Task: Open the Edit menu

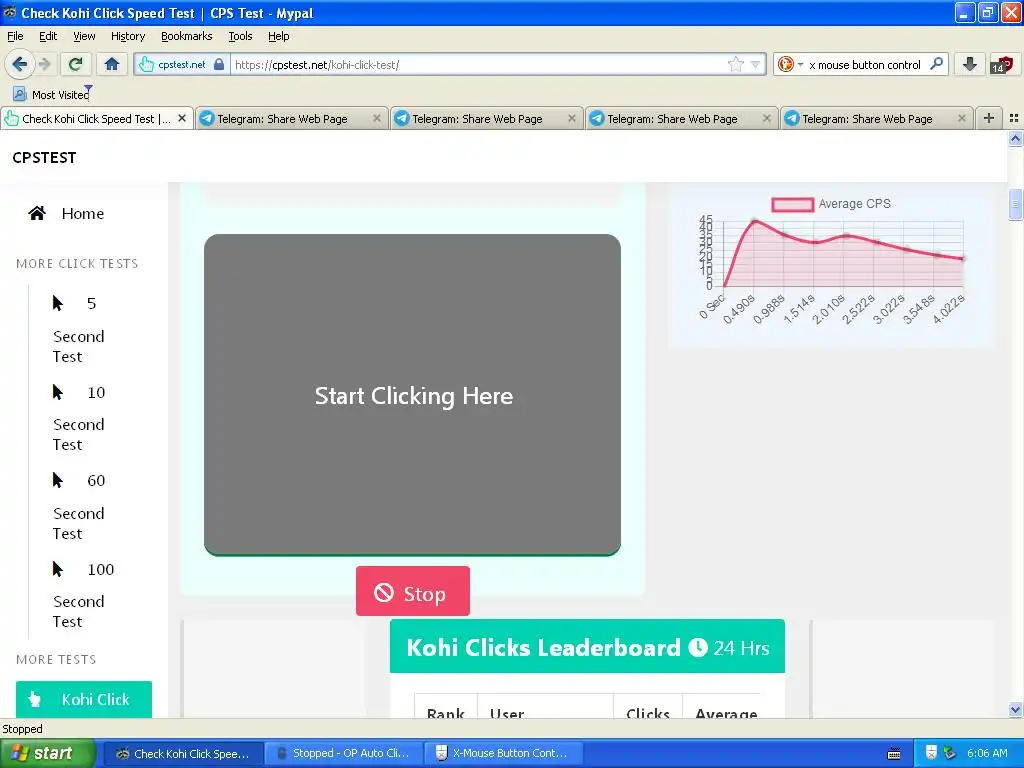Action: click(x=48, y=36)
